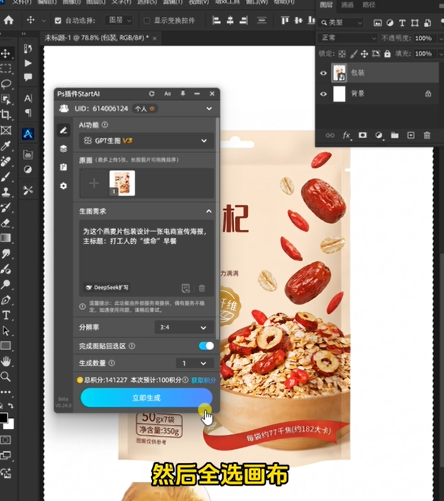Select the Horizontal Type tool
Screen dimensions: 444x501
click(x=6, y=315)
